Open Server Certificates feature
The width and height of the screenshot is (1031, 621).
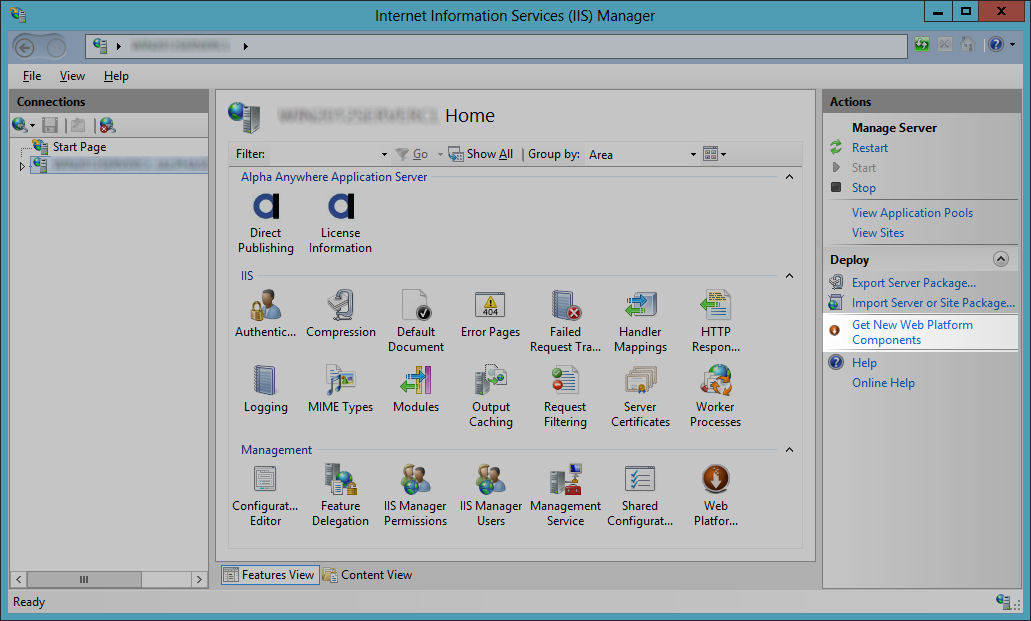tap(640, 397)
